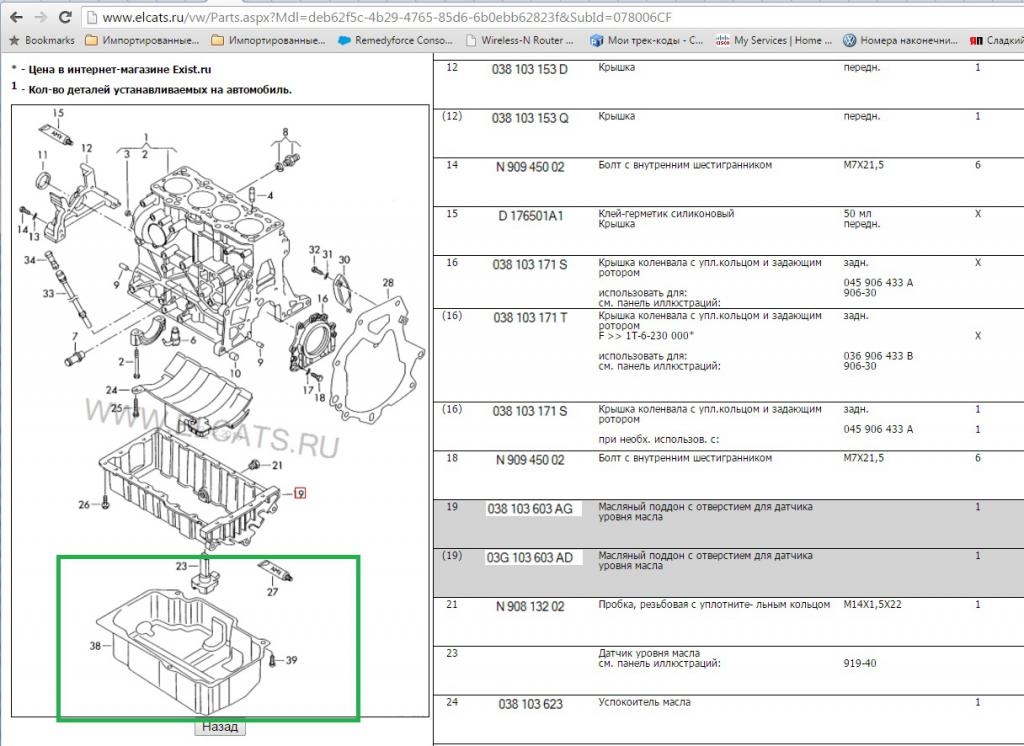Click position number 24 in the parts table

coord(452,702)
